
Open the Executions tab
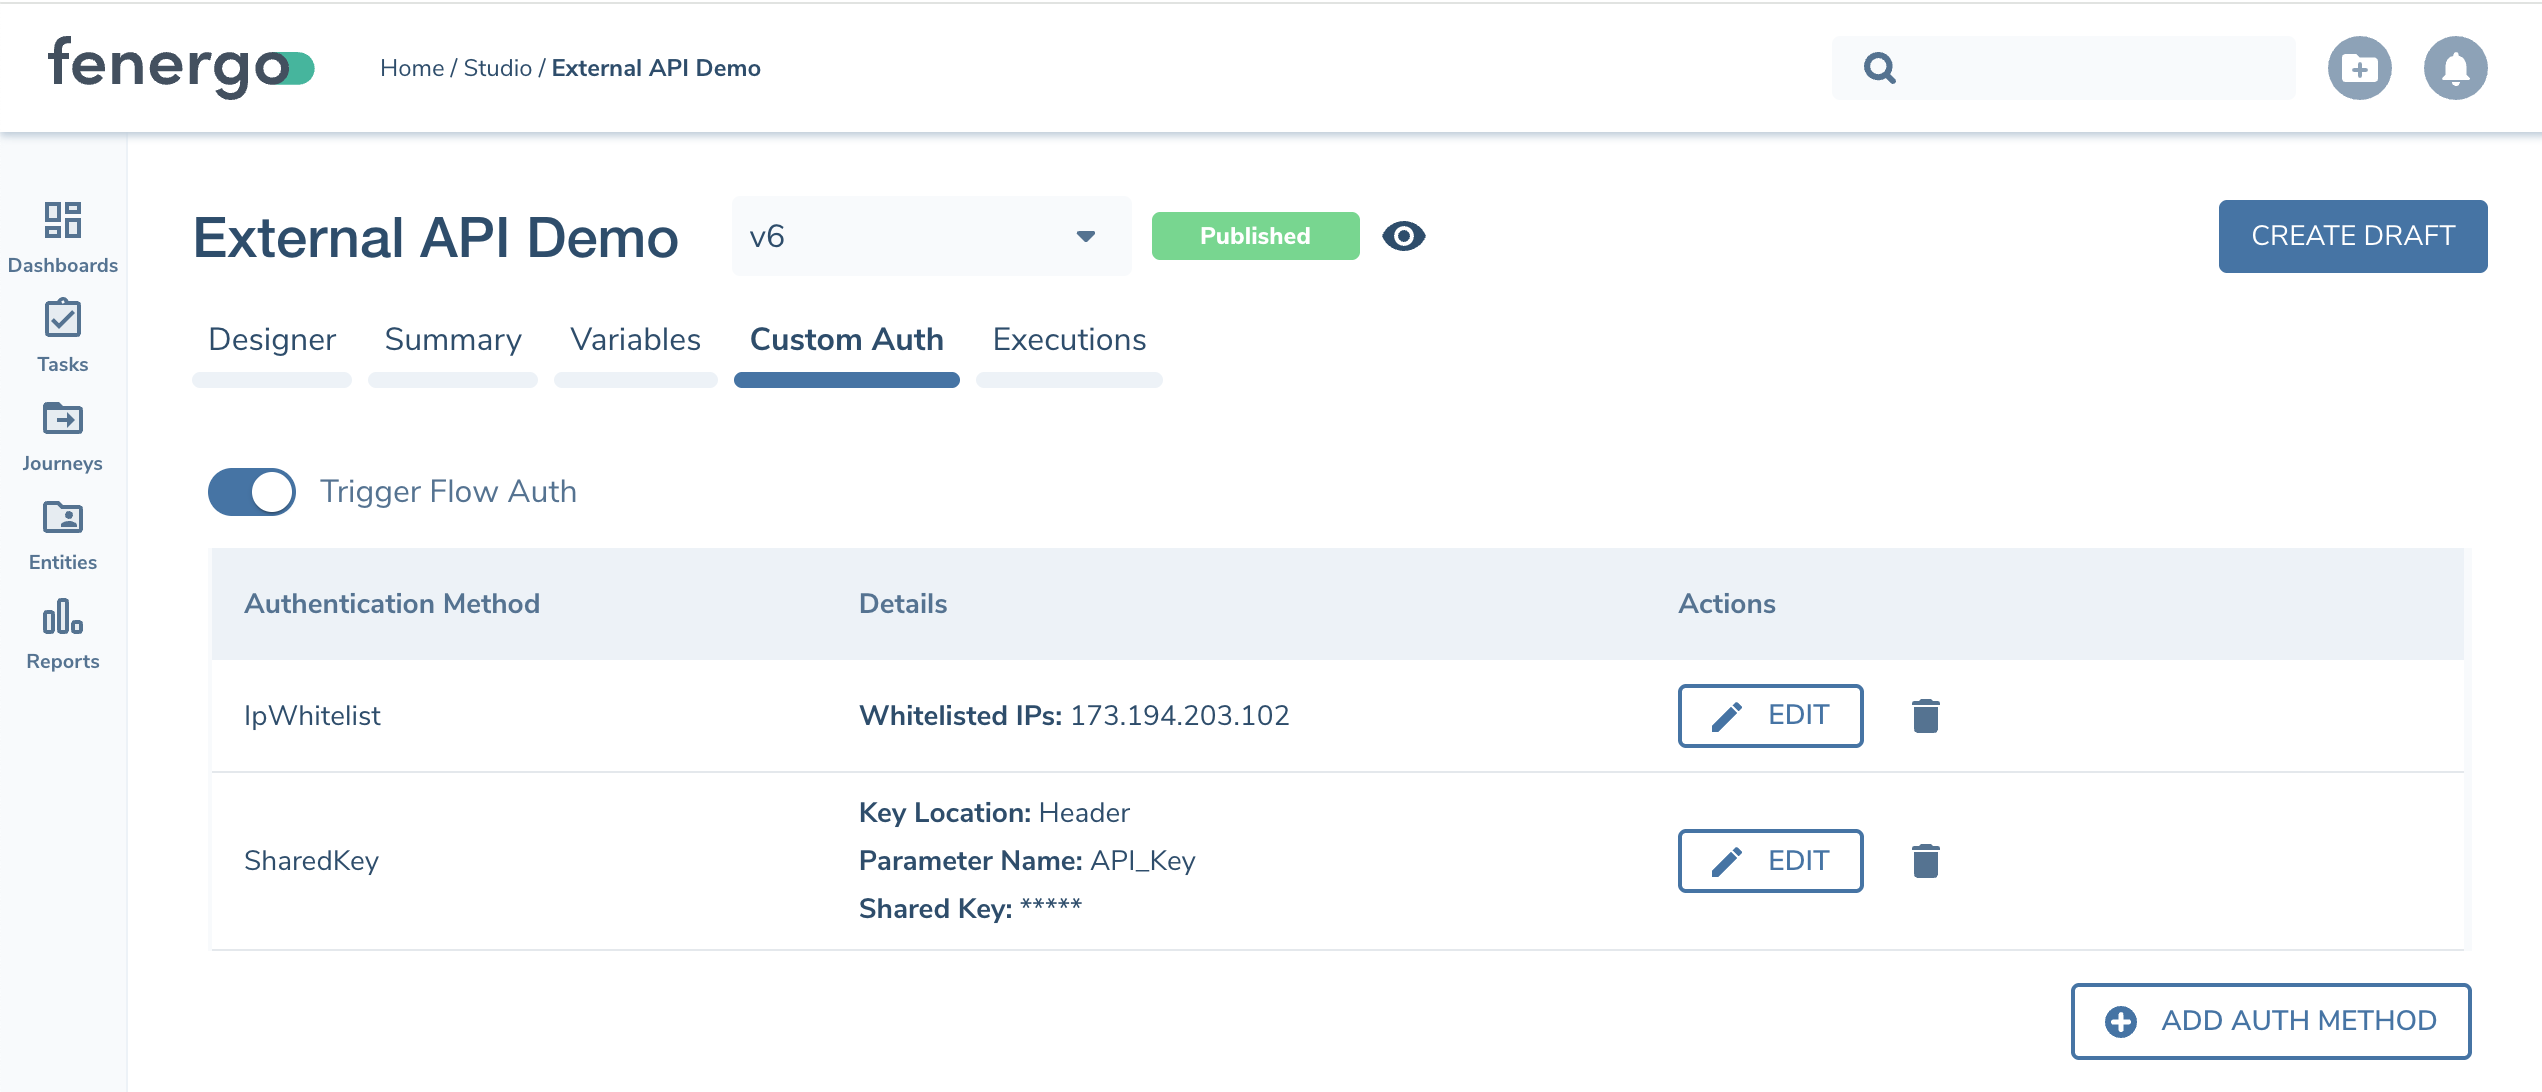coord(1068,340)
